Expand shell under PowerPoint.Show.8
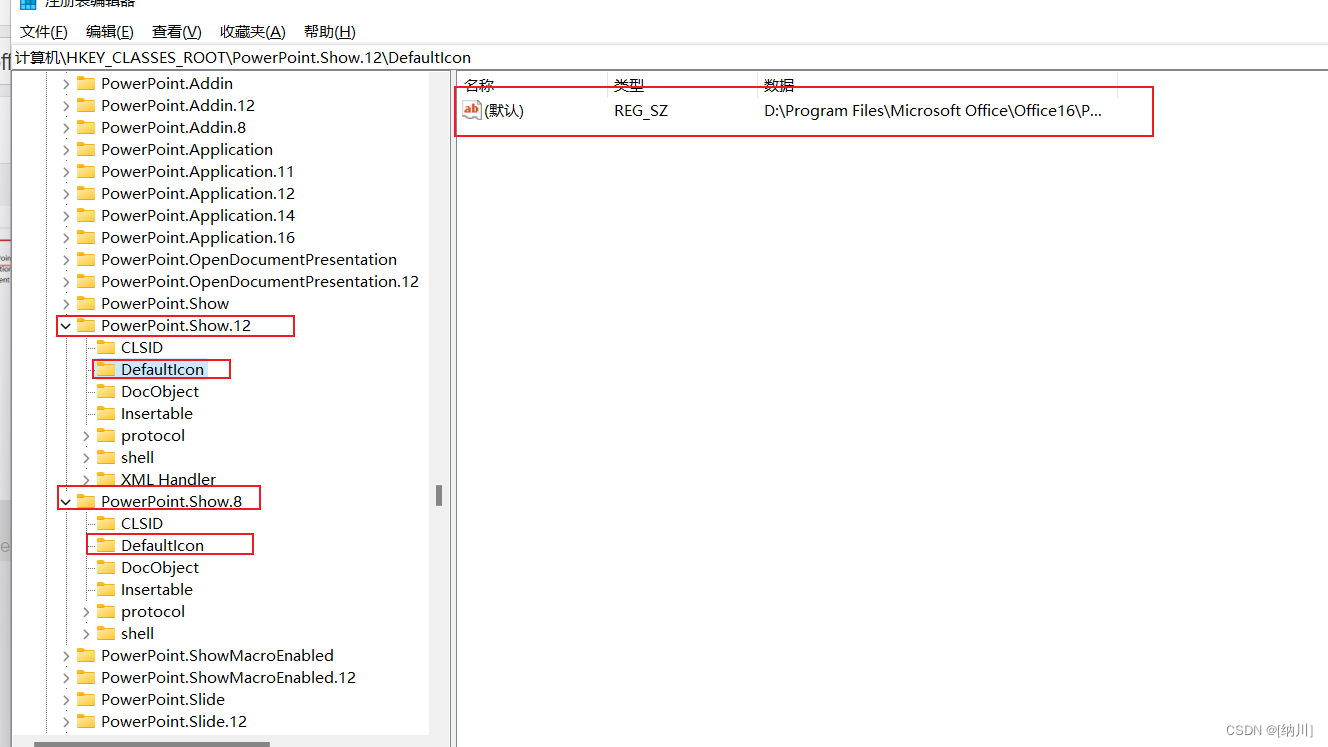The width and height of the screenshot is (1328, 747). (x=86, y=634)
